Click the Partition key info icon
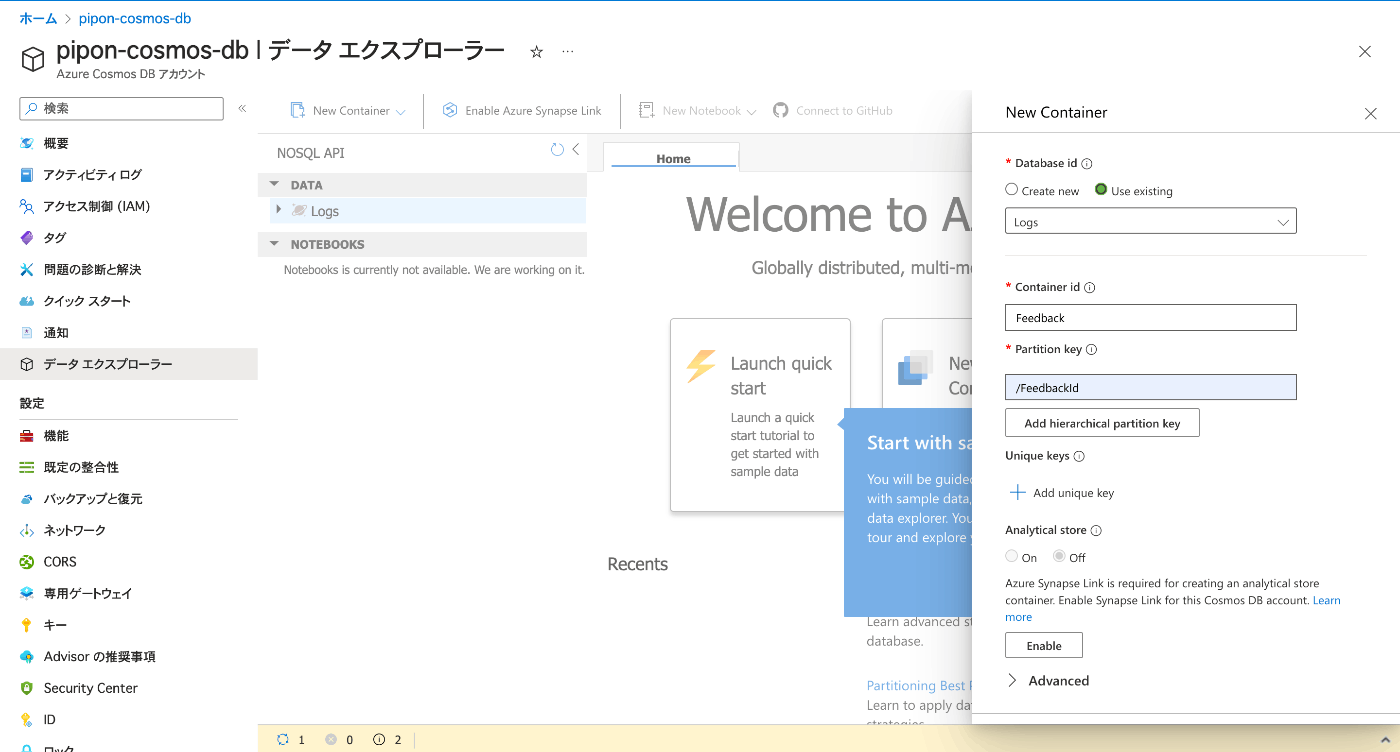The width and height of the screenshot is (1400, 752). [1092, 350]
